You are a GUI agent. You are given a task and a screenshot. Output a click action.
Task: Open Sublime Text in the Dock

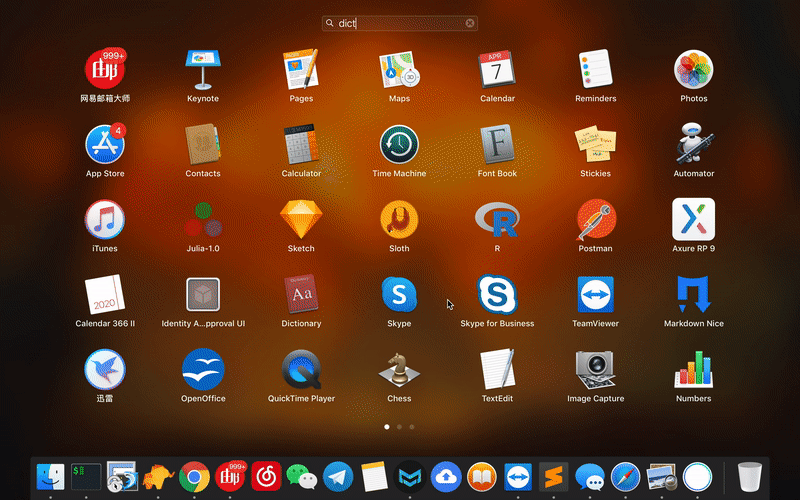coord(554,477)
